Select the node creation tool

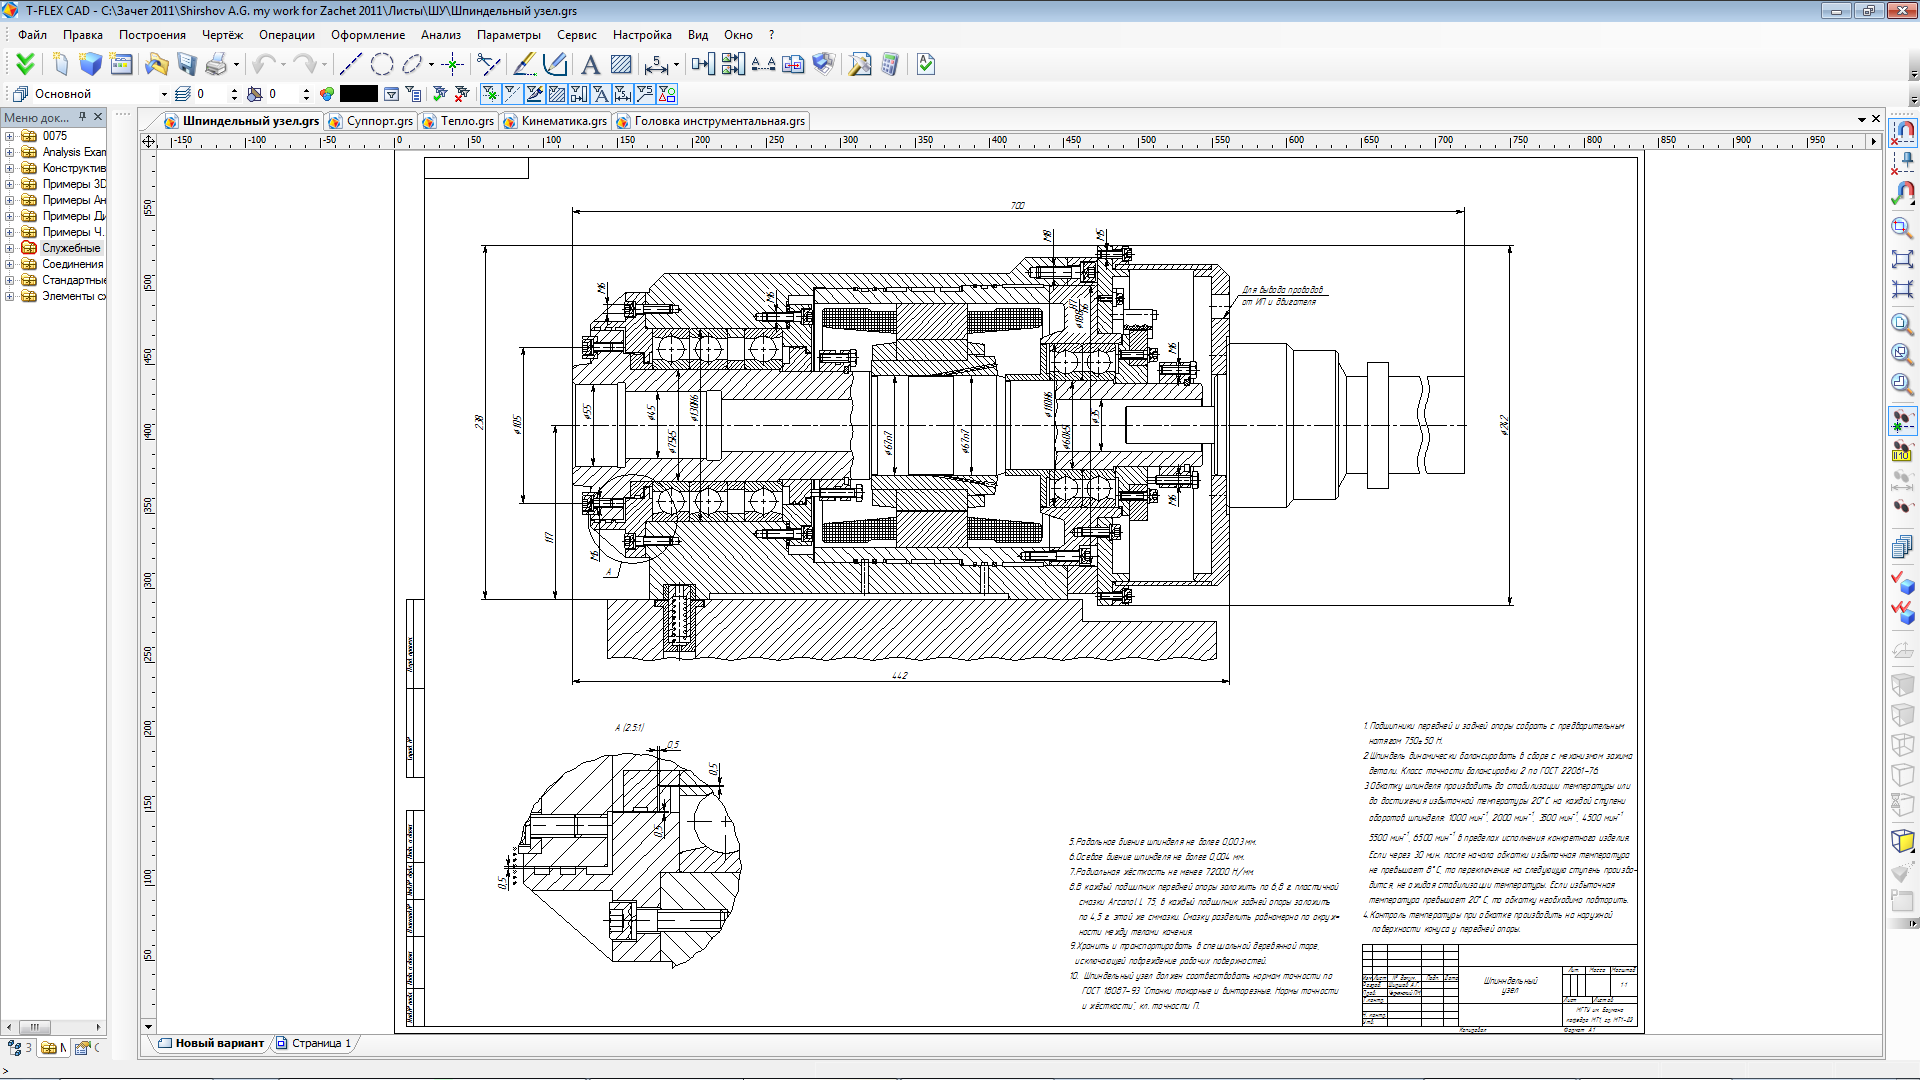pyautogui.click(x=453, y=64)
